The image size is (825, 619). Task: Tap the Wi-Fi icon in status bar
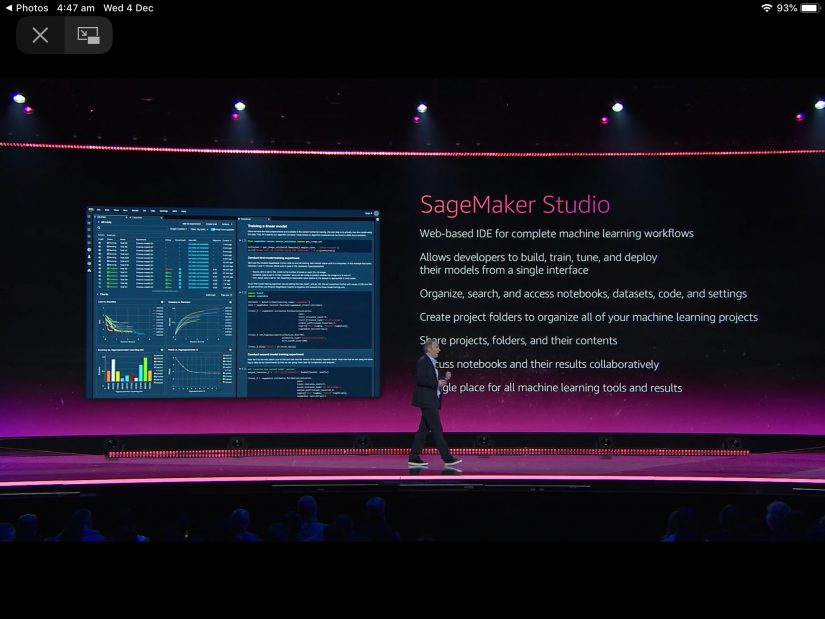click(x=767, y=8)
